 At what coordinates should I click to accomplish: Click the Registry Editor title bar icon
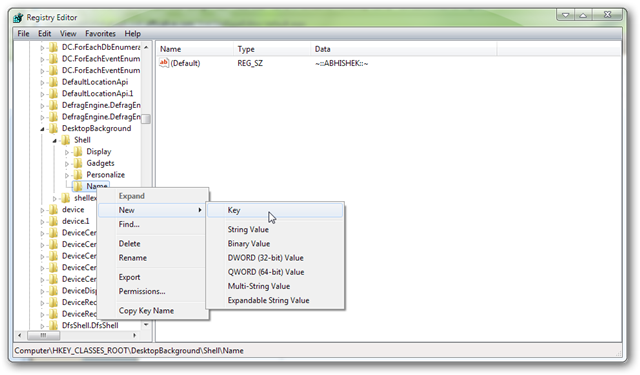(x=18, y=18)
